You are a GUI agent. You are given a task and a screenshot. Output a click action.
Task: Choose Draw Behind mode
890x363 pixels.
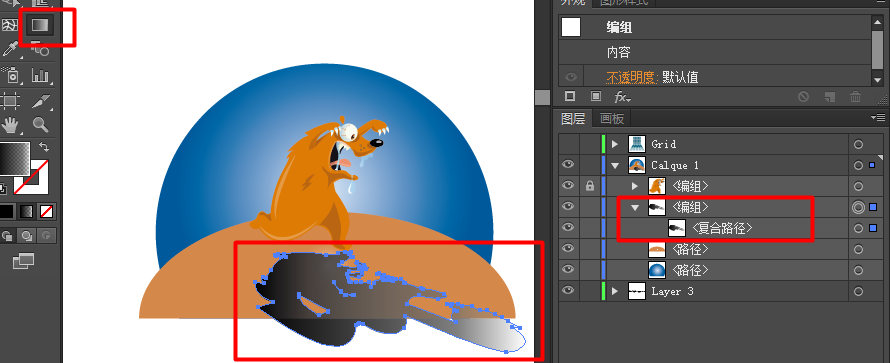click(26, 235)
